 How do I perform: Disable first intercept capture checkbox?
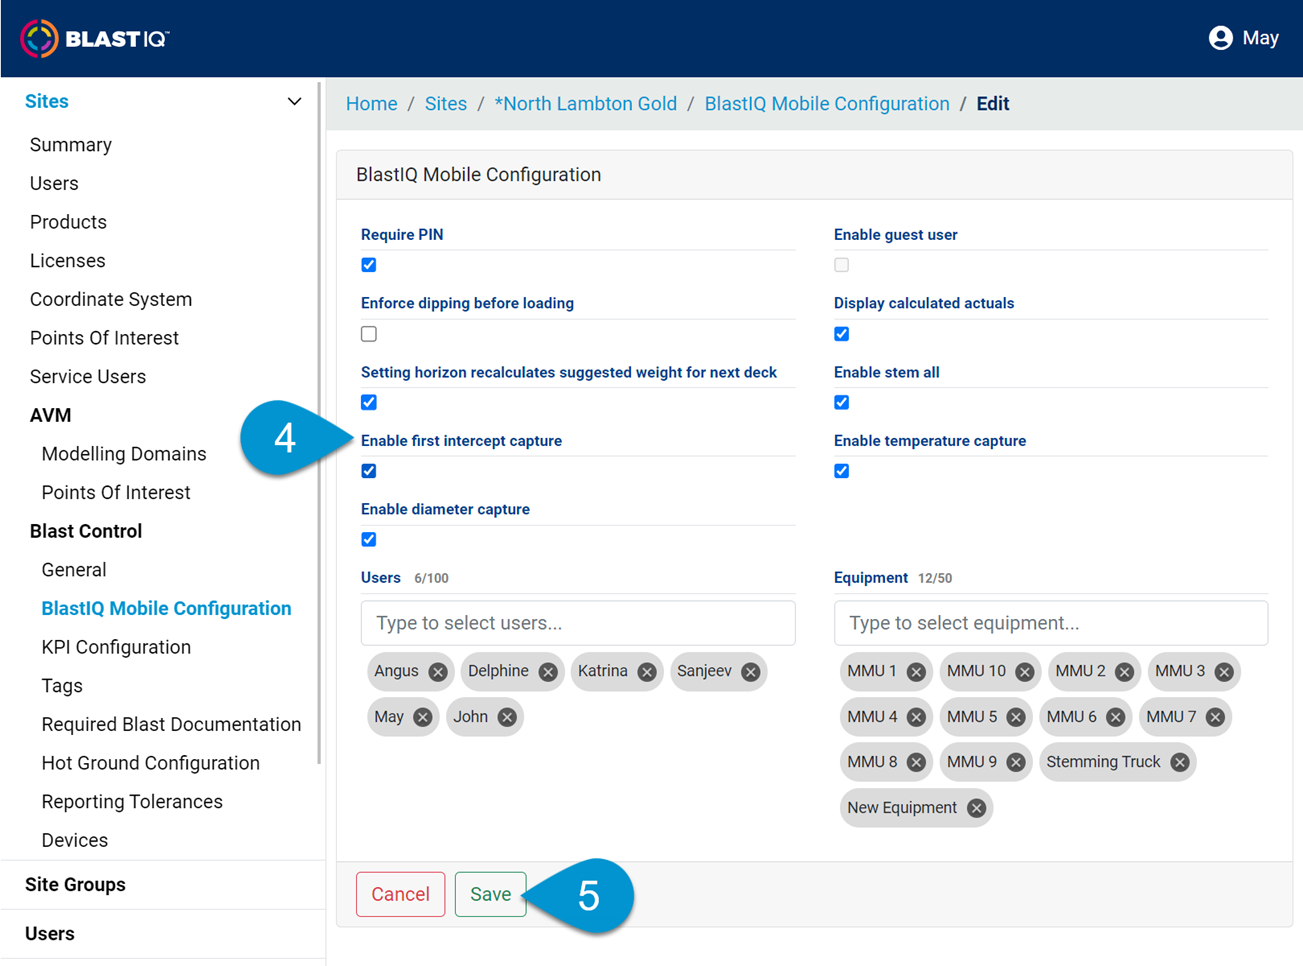(369, 471)
